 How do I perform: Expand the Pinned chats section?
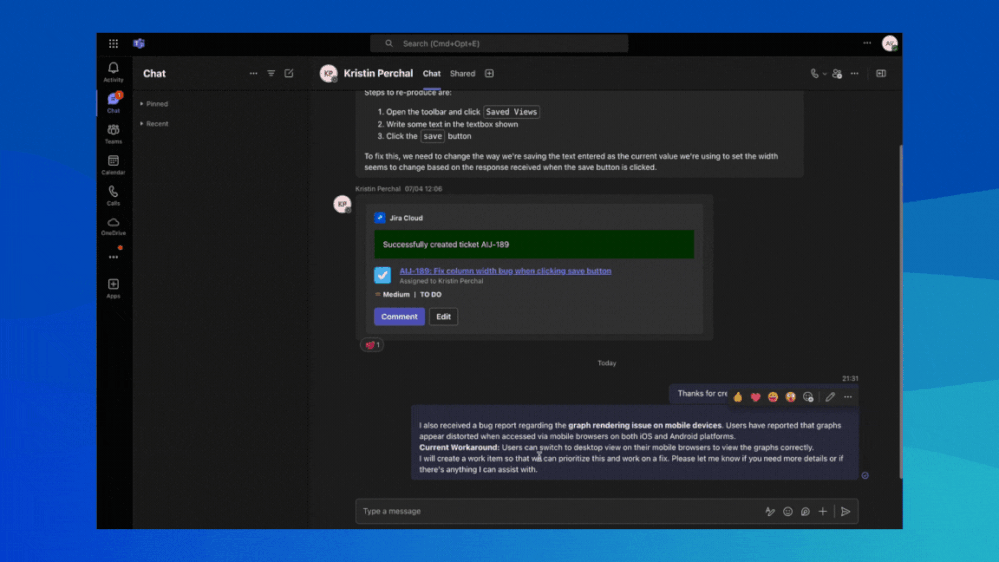(154, 104)
